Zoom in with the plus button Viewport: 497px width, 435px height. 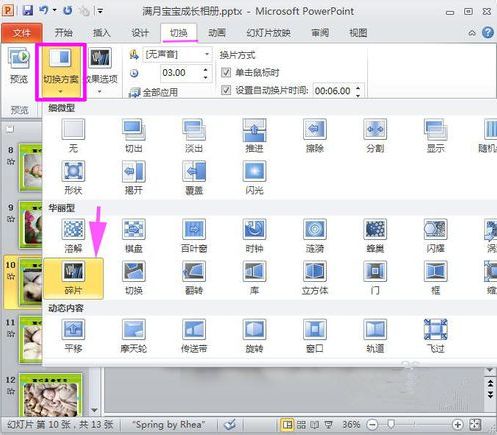(458, 425)
